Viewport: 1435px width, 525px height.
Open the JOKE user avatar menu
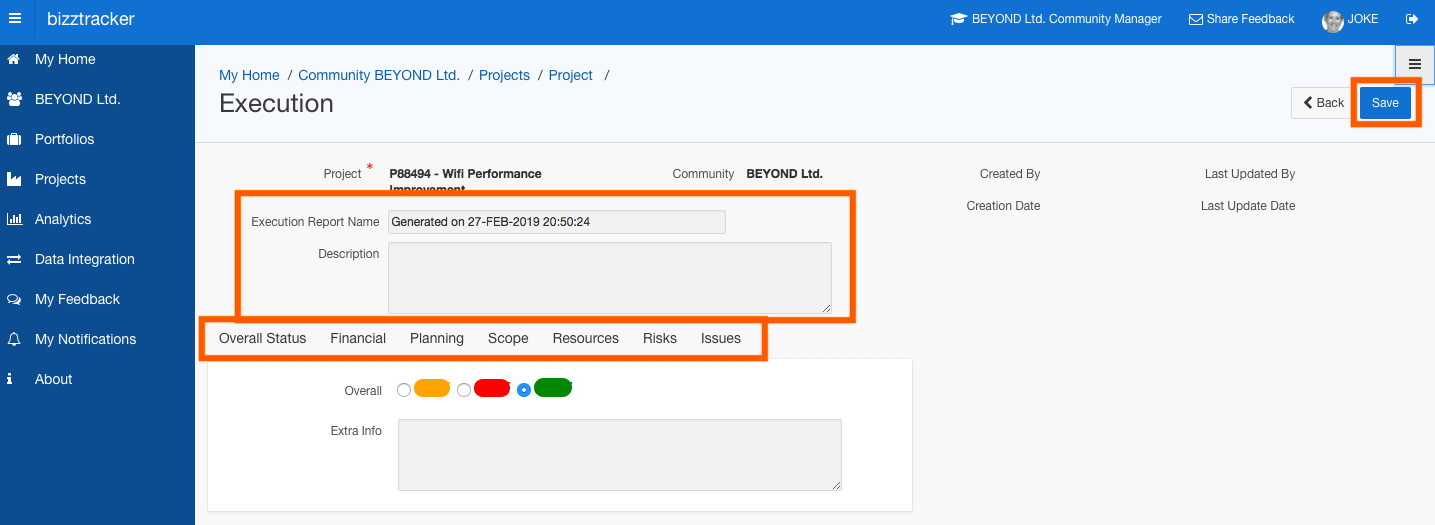[1332, 20]
